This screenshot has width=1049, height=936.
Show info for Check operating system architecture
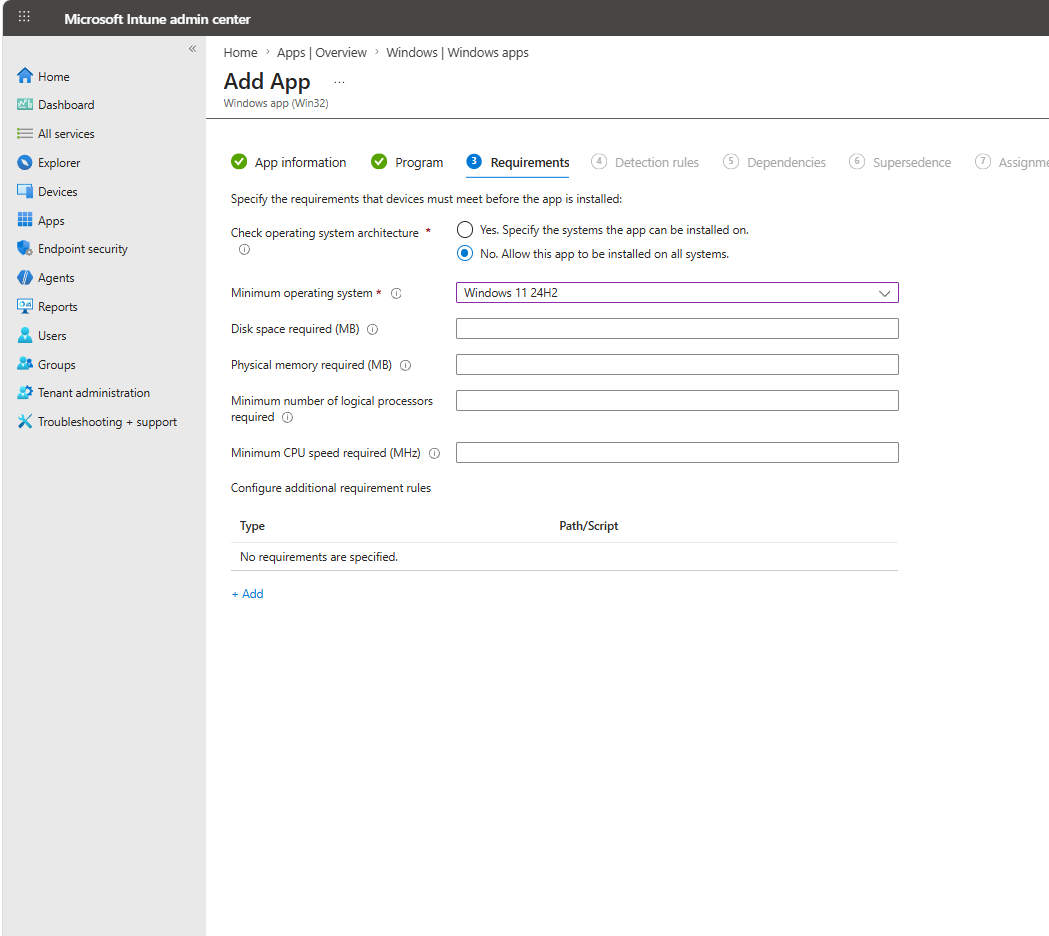coord(245,250)
